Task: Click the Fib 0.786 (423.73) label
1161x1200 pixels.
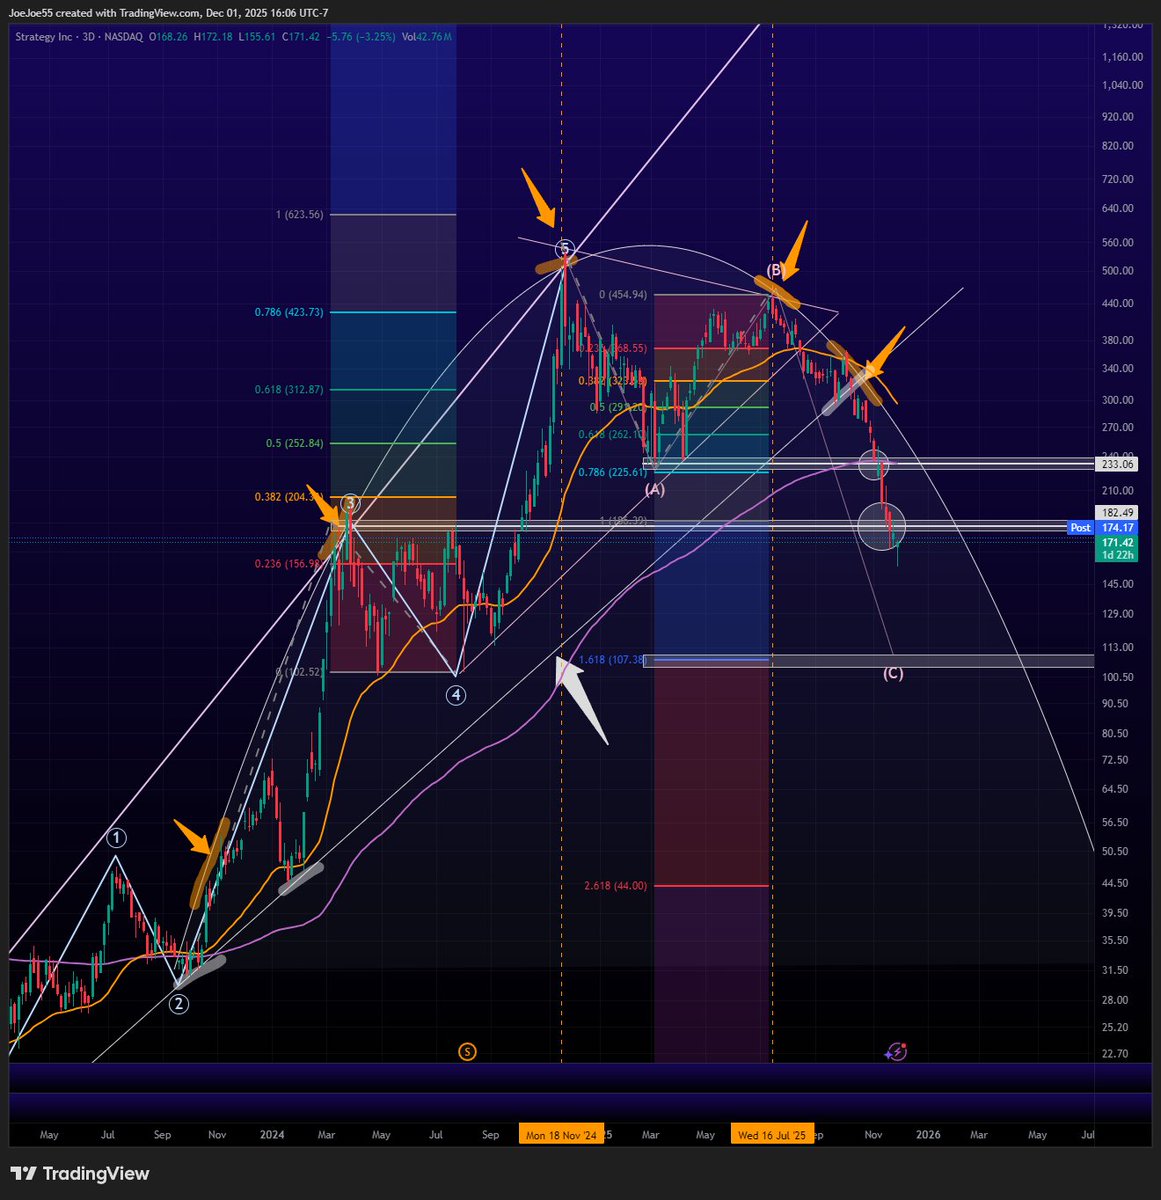Action: pyautogui.click(x=289, y=312)
